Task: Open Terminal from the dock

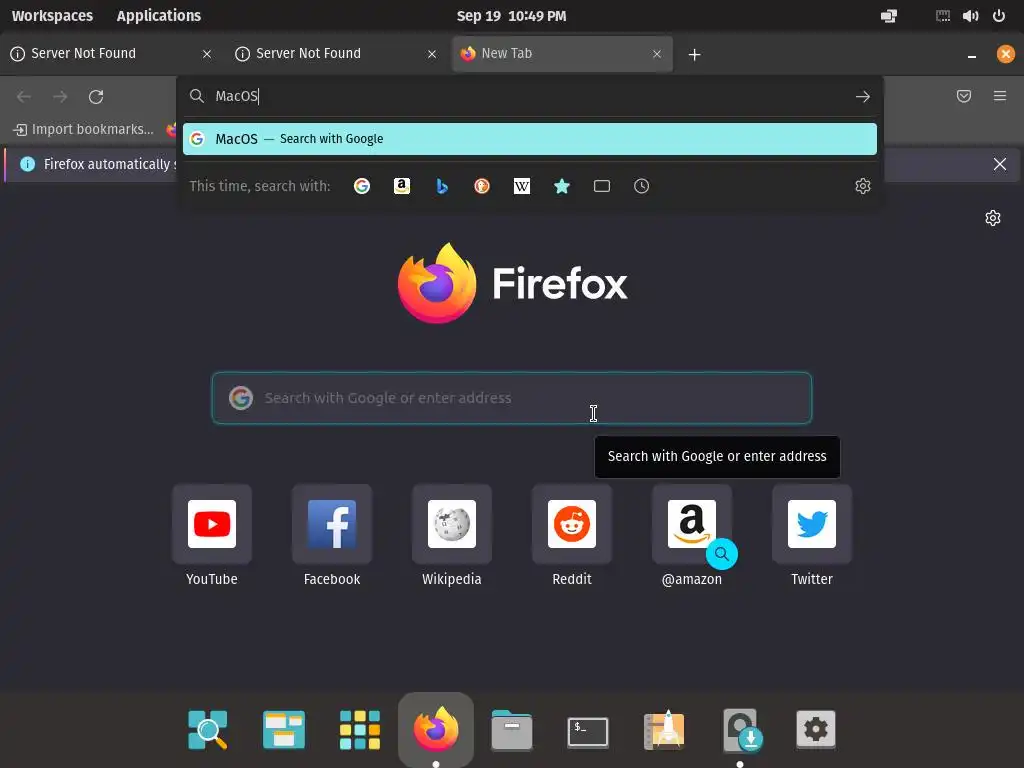Action: tap(588, 731)
